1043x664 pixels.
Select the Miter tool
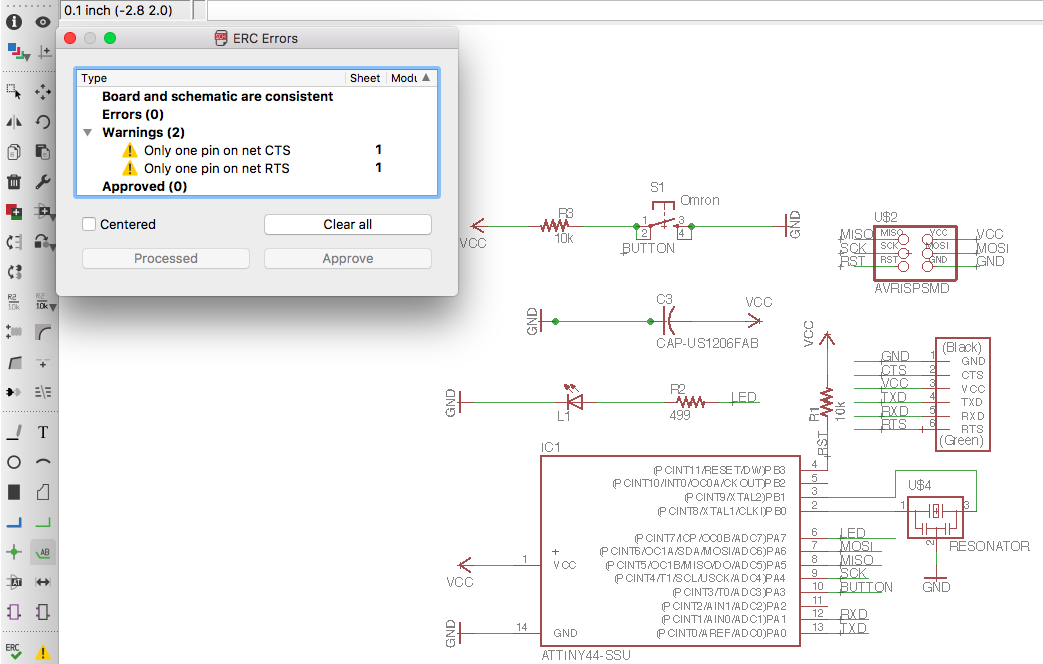pyautogui.click(x=43, y=331)
